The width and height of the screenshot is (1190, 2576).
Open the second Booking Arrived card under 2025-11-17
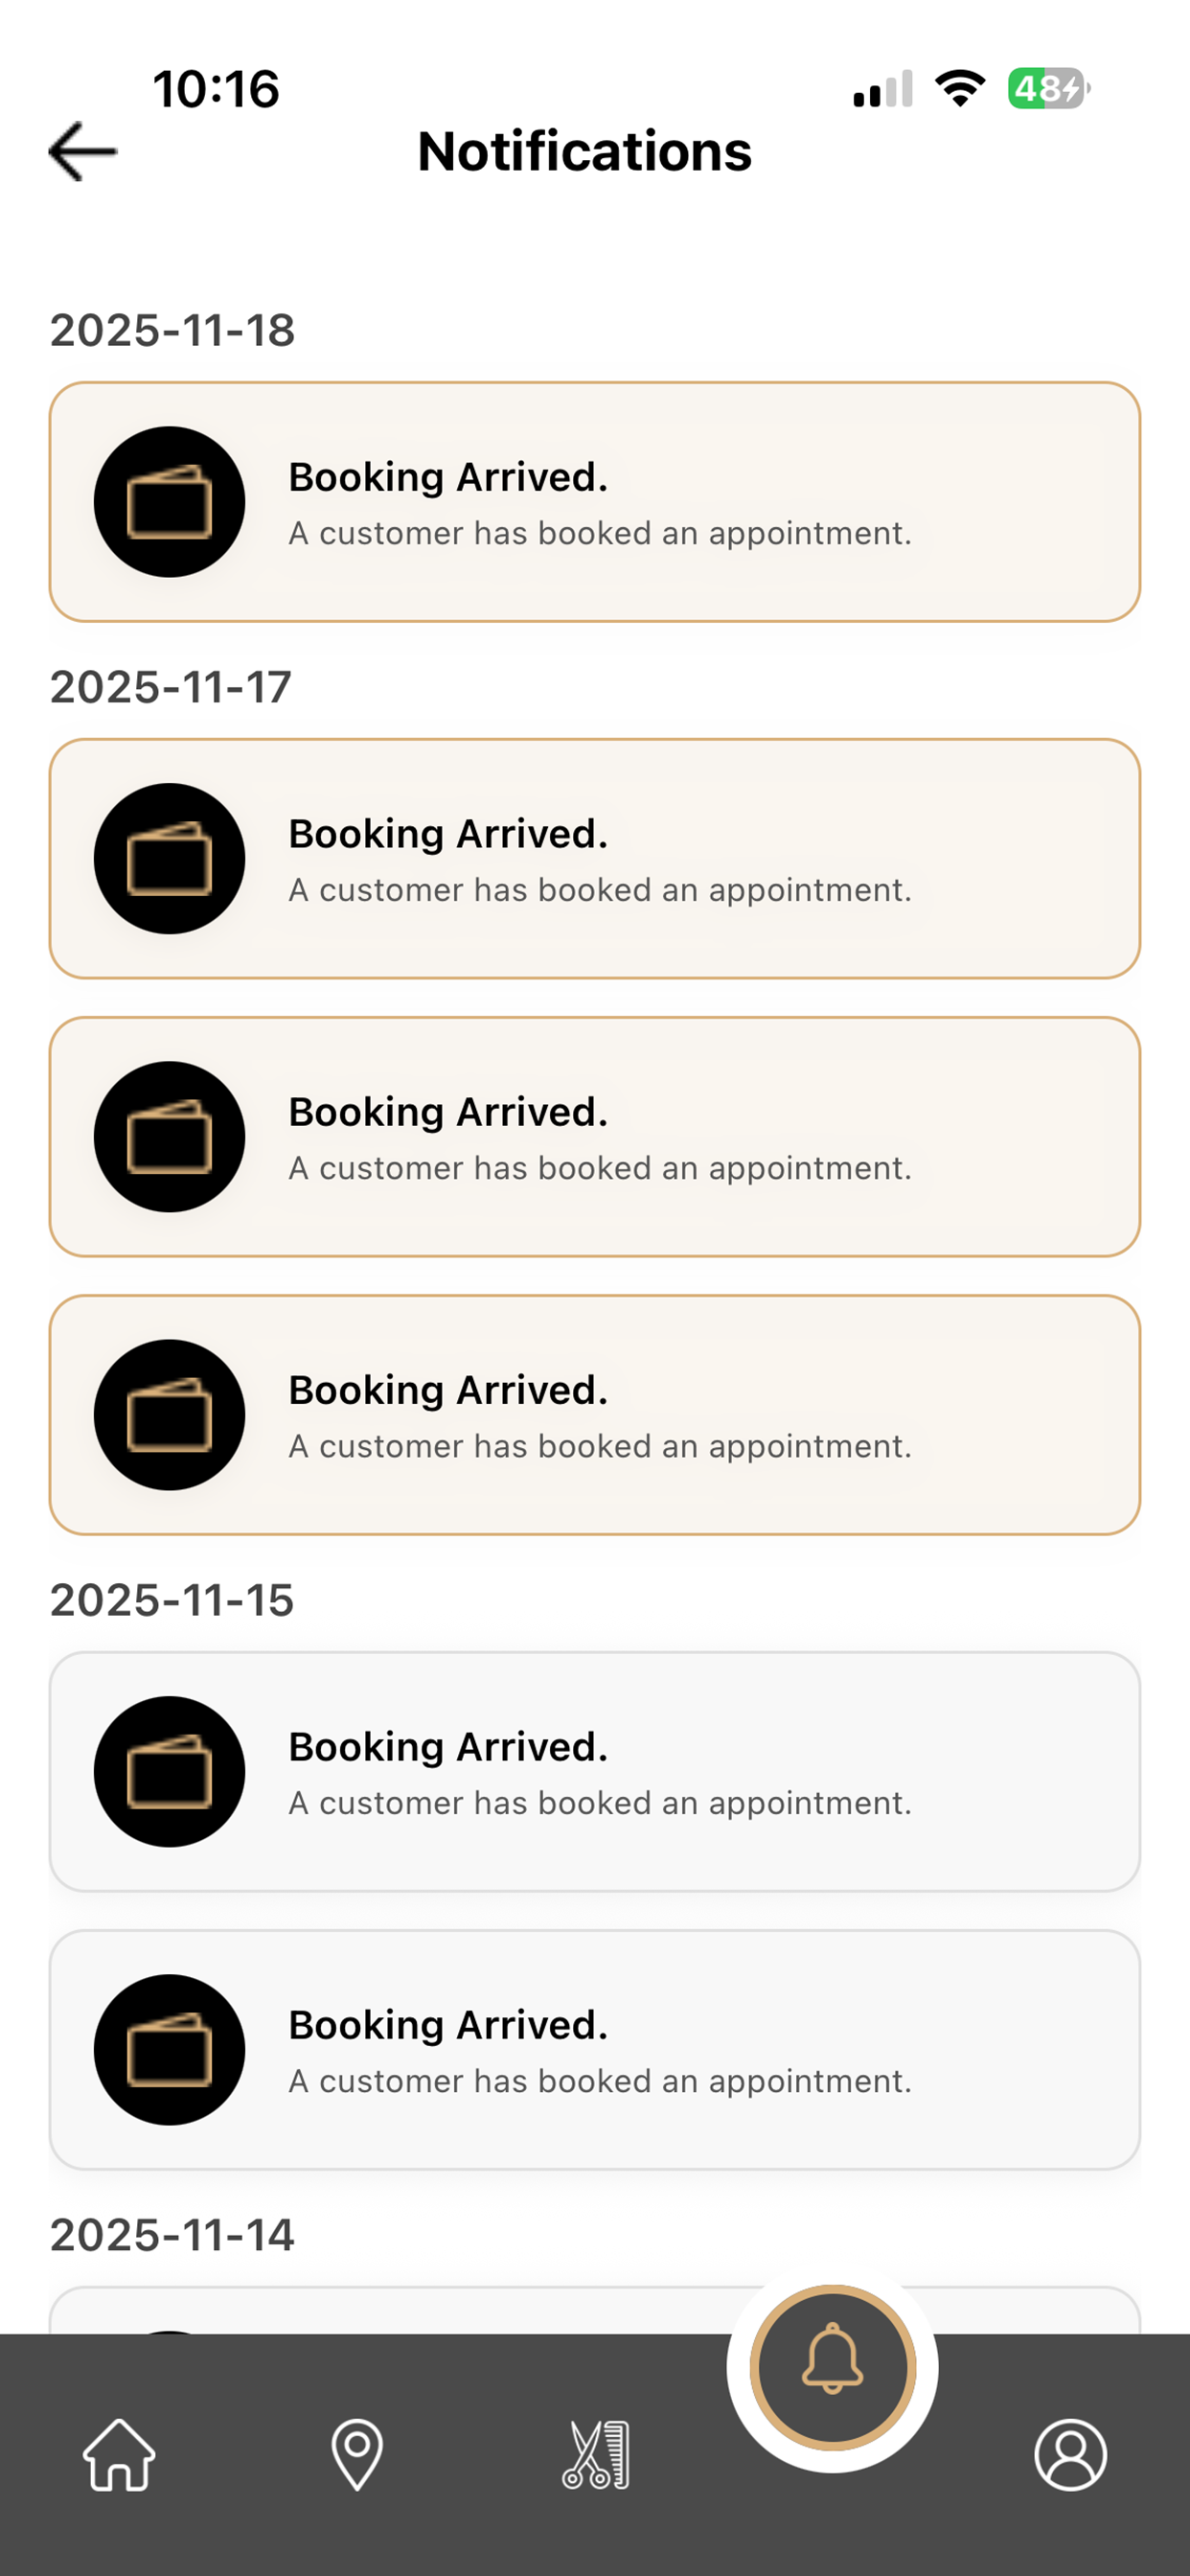point(595,1137)
